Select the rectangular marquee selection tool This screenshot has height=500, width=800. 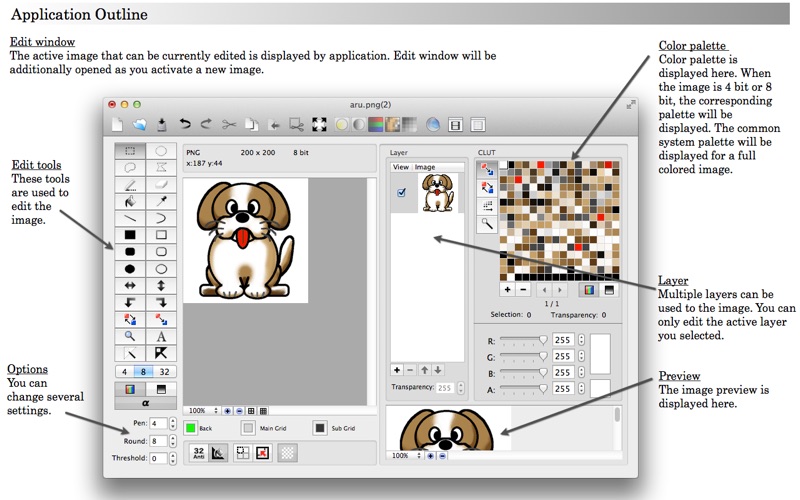[130, 151]
